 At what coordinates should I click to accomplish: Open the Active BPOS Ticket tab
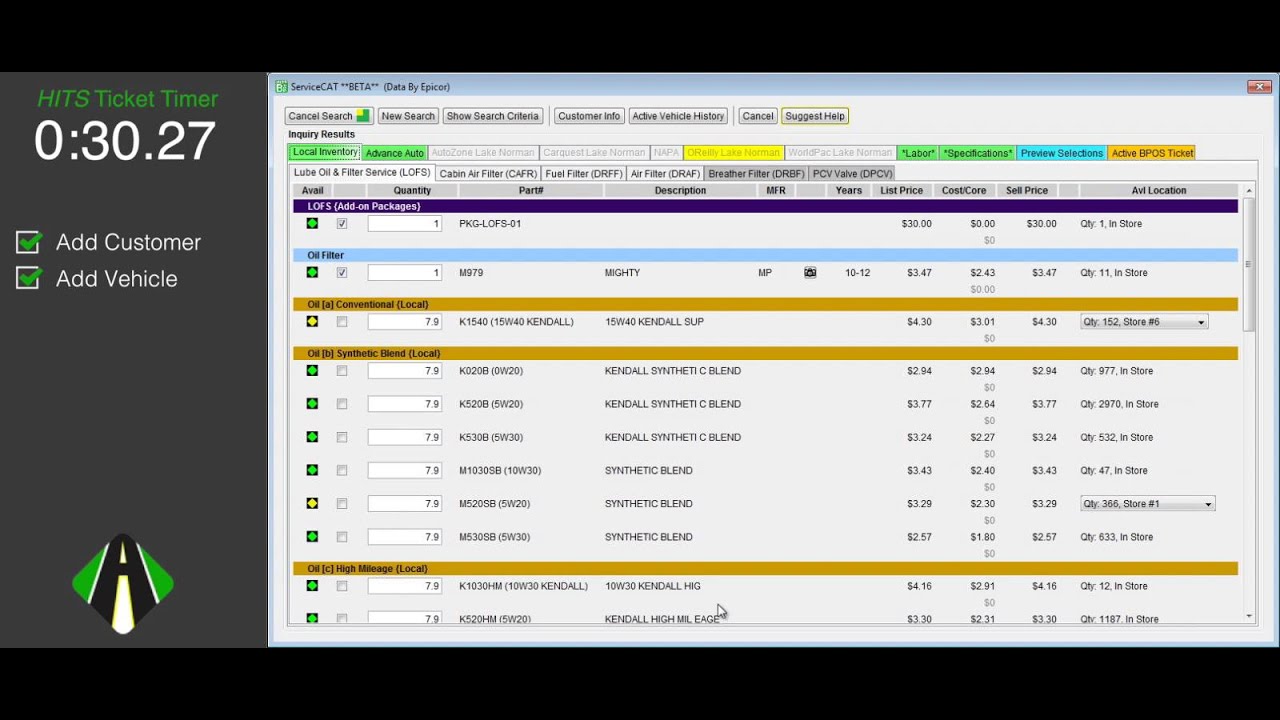point(1152,153)
